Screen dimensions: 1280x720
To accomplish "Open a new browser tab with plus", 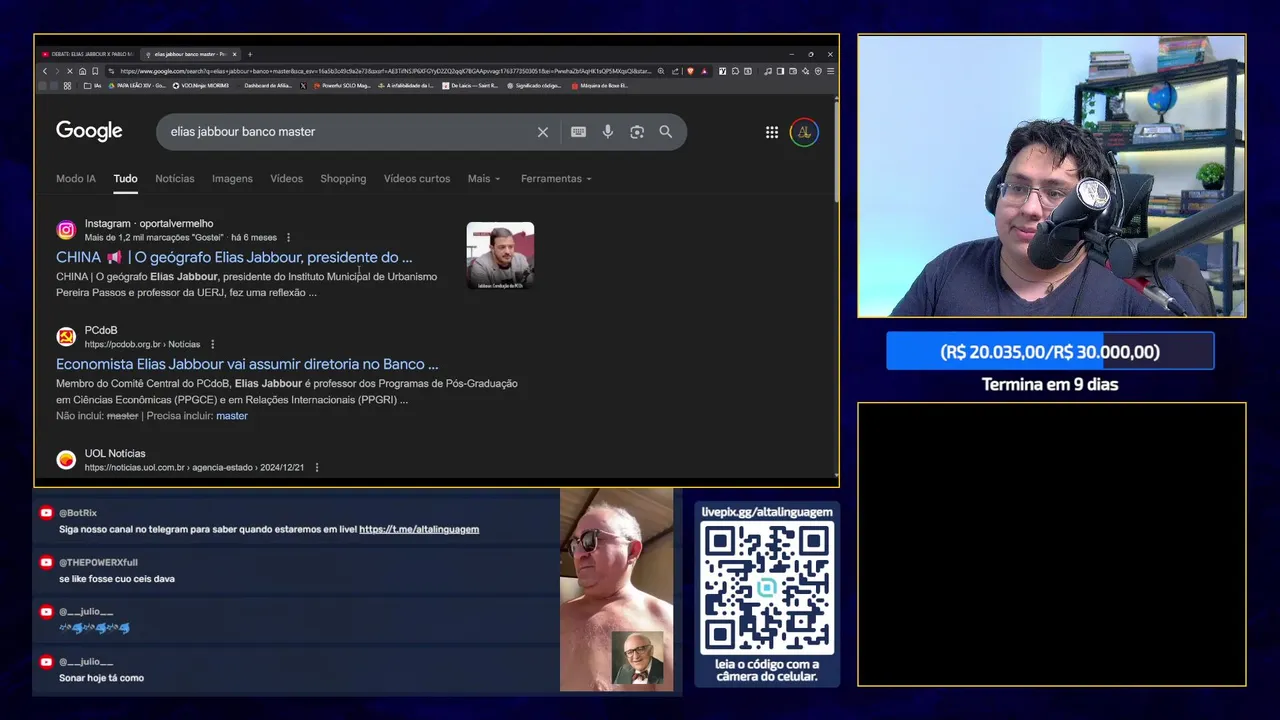I will tap(250, 54).
